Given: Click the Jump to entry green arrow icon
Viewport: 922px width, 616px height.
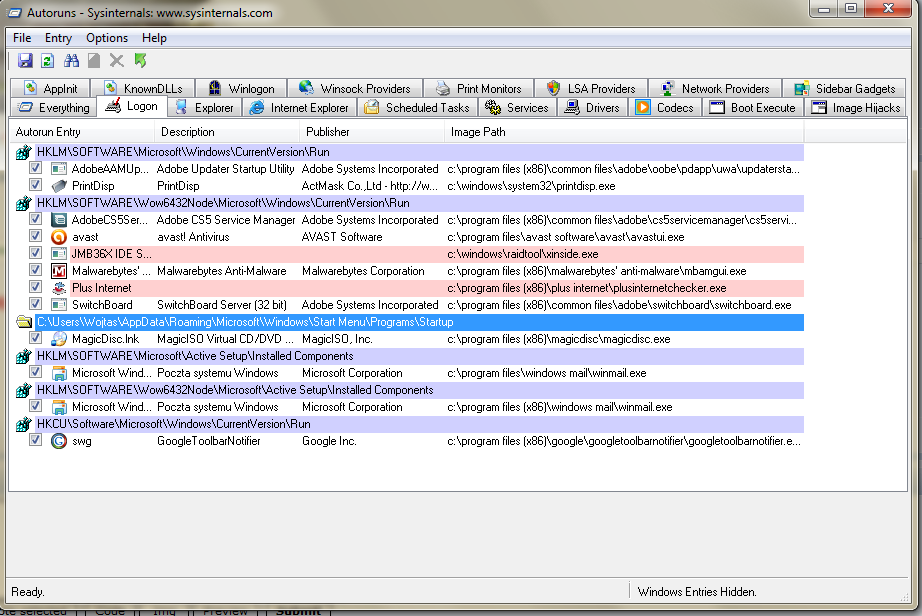Looking at the screenshot, I should pos(140,61).
